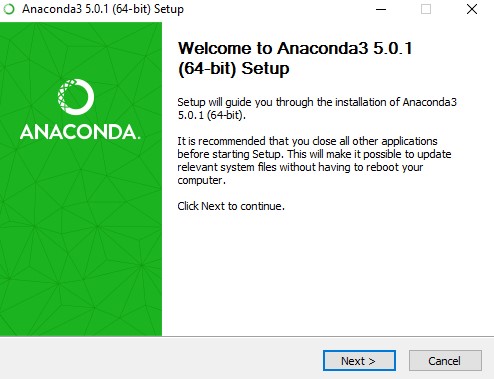Screen dimensions: 494x379
Task: Click the 'Welcome to Anaconda3 5.0.1' heading
Action: [x=295, y=48]
